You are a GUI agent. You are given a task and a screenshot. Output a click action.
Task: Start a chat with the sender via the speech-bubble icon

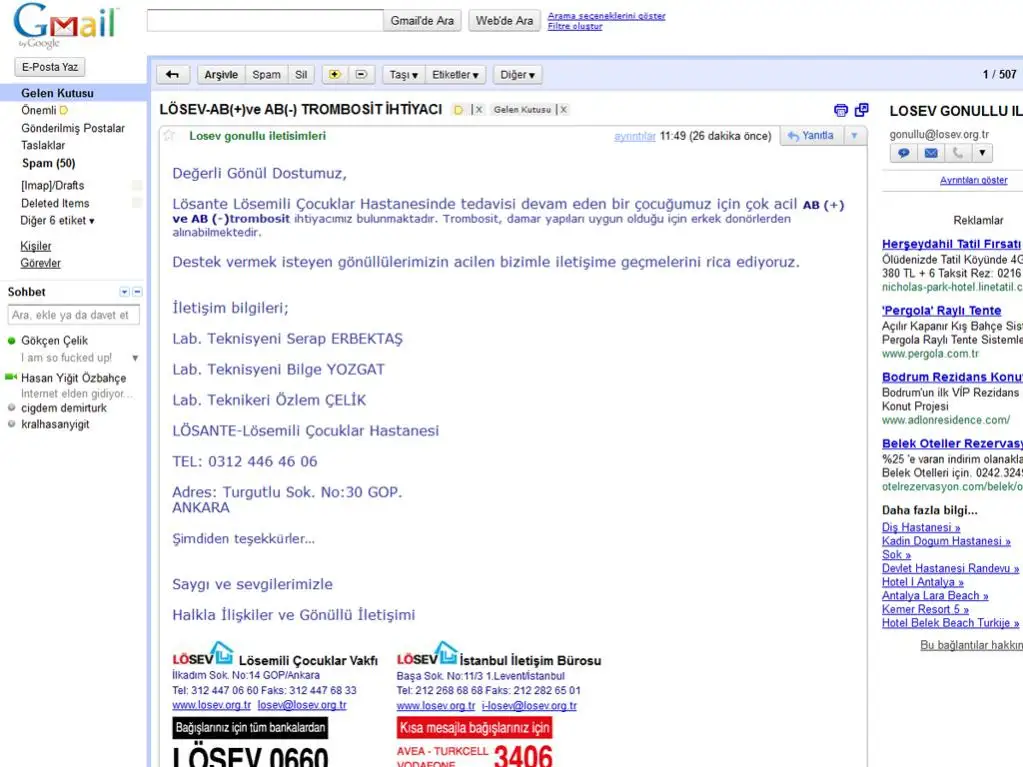[904, 153]
